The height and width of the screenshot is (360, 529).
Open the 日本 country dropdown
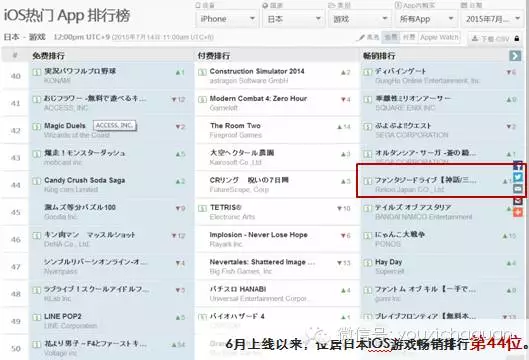click(x=293, y=19)
